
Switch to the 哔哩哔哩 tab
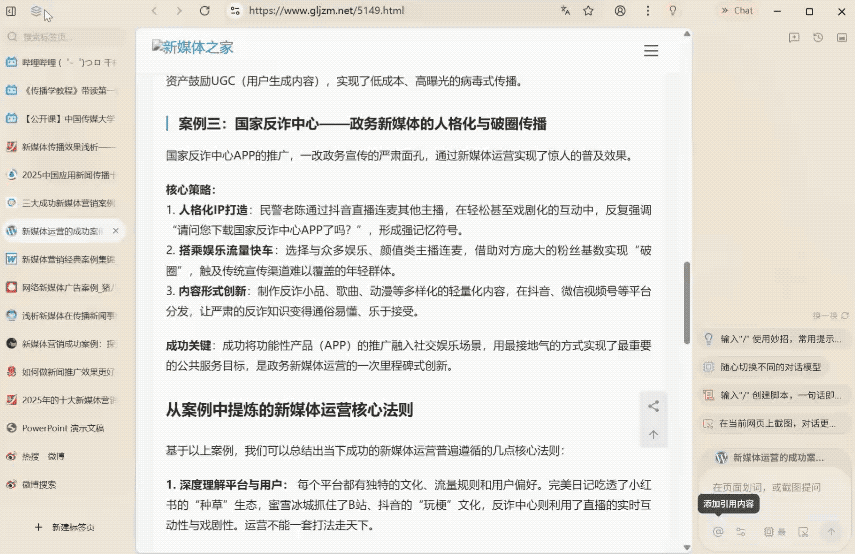[63, 63]
